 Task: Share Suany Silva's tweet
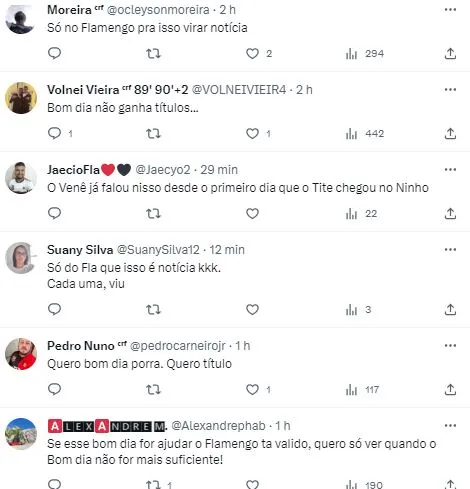pos(450,310)
